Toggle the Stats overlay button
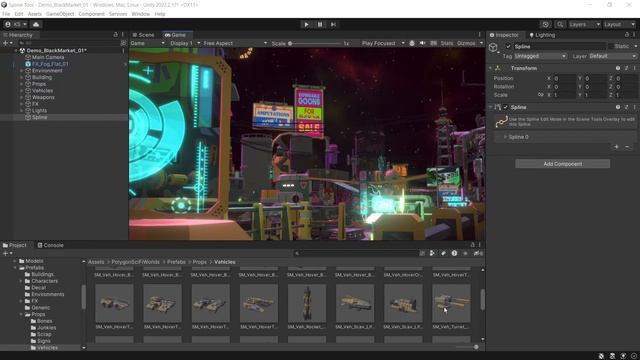Viewport: 640px width, 360px height. coord(447,43)
